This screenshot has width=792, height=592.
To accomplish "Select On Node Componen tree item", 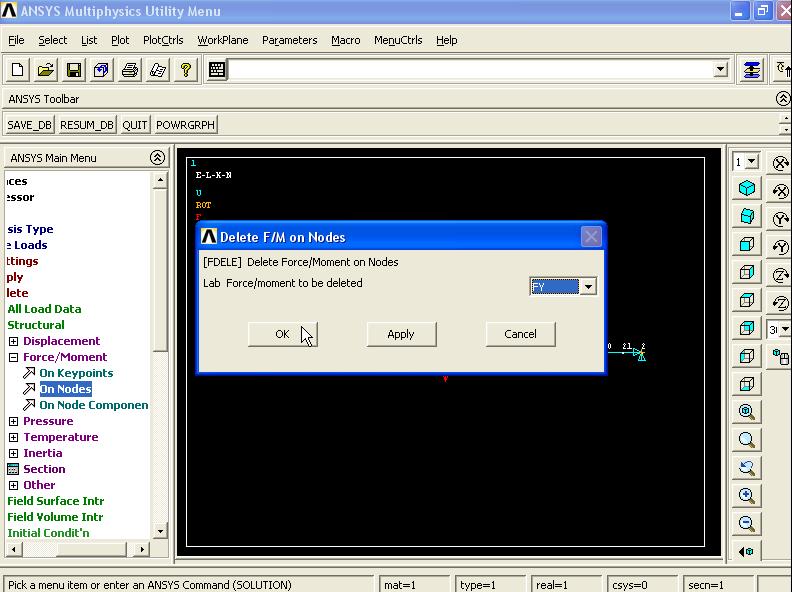I will coord(94,405).
